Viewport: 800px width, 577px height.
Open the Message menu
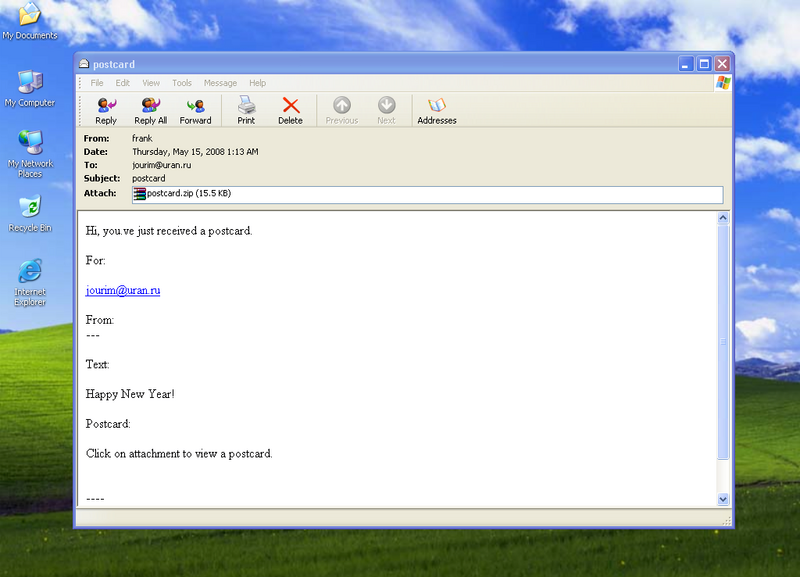pos(220,83)
